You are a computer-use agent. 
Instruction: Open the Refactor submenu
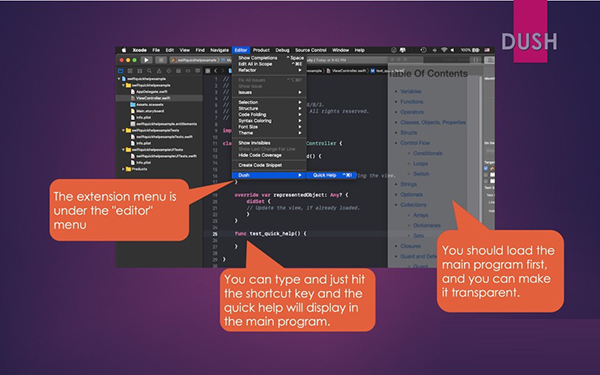tap(269, 70)
